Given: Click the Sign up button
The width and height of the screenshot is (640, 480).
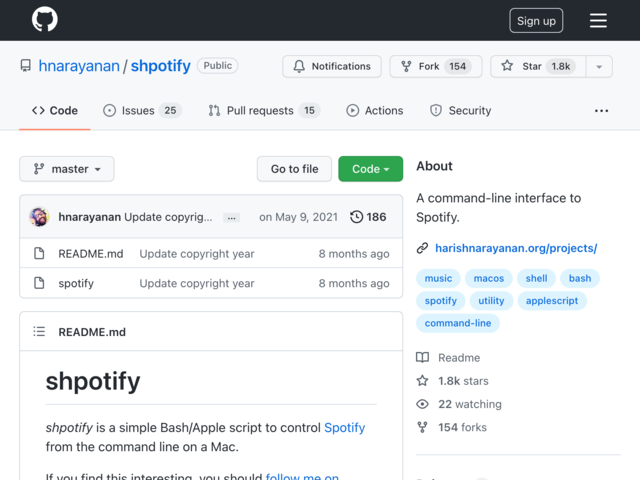Looking at the screenshot, I should [x=536, y=20].
